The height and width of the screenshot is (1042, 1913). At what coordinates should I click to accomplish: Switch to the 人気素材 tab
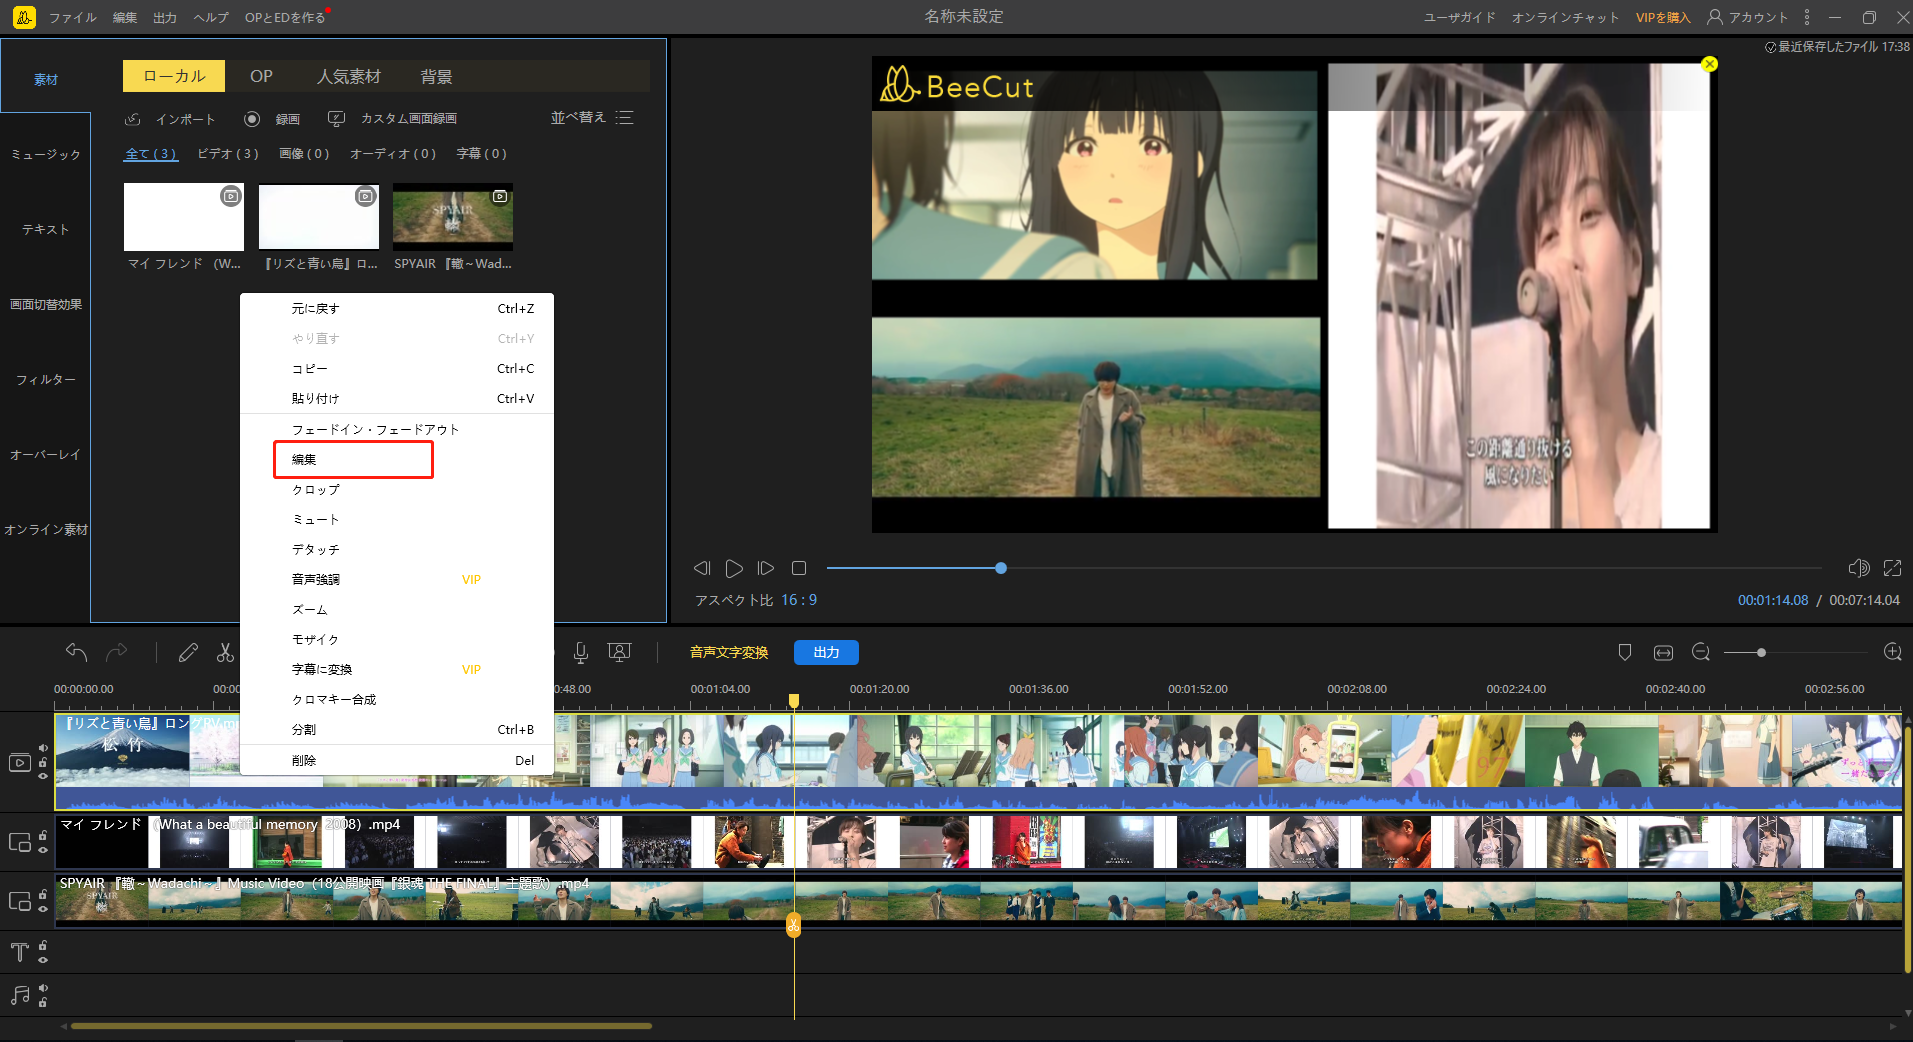(x=348, y=76)
